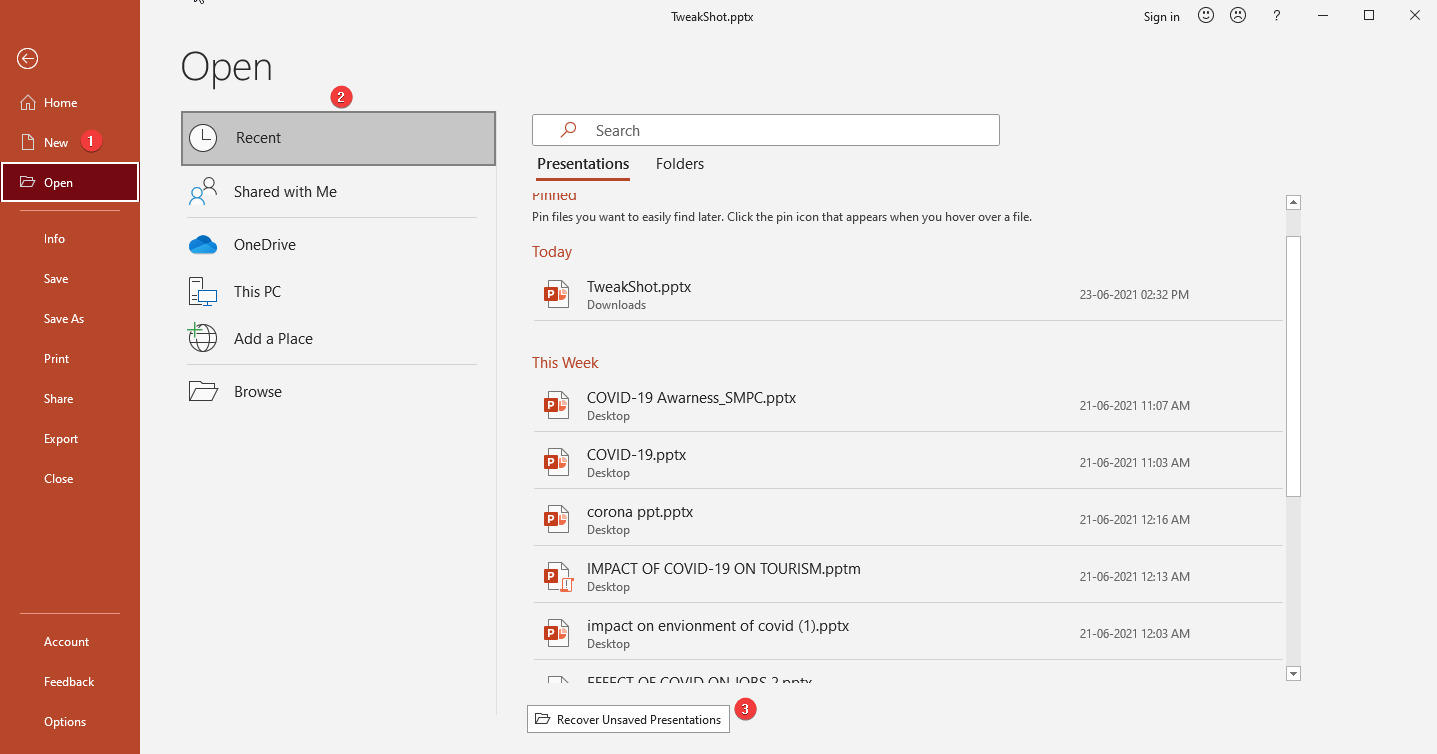This screenshot has width=1437, height=754.
Task: Switch to the Presentations tab
Action: 583,164
